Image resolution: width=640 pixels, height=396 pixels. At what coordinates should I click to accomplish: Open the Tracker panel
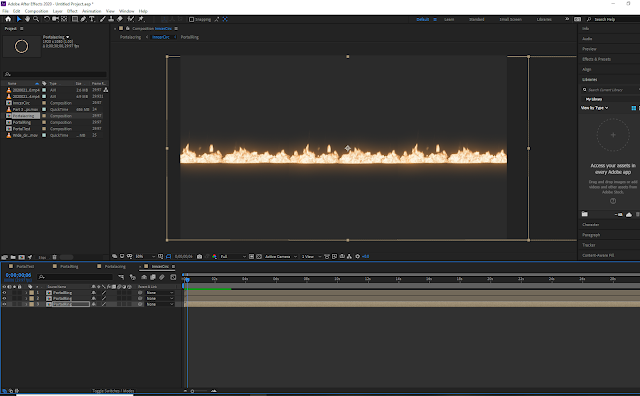point(589,245)
